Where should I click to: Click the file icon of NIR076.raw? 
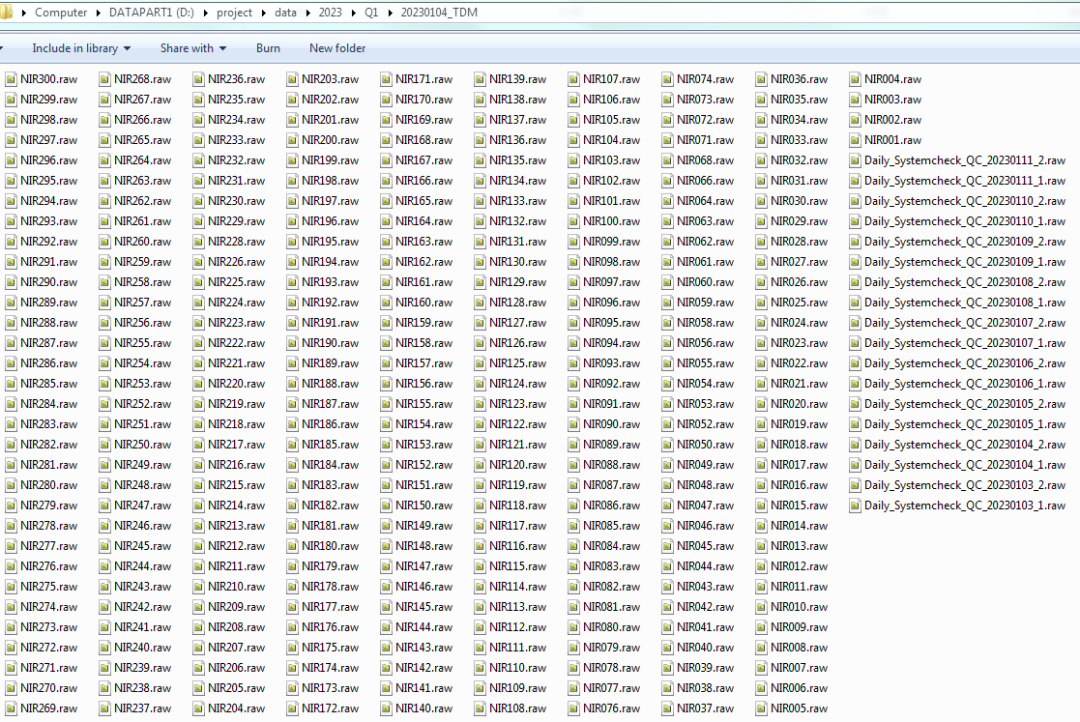[573, 708]
